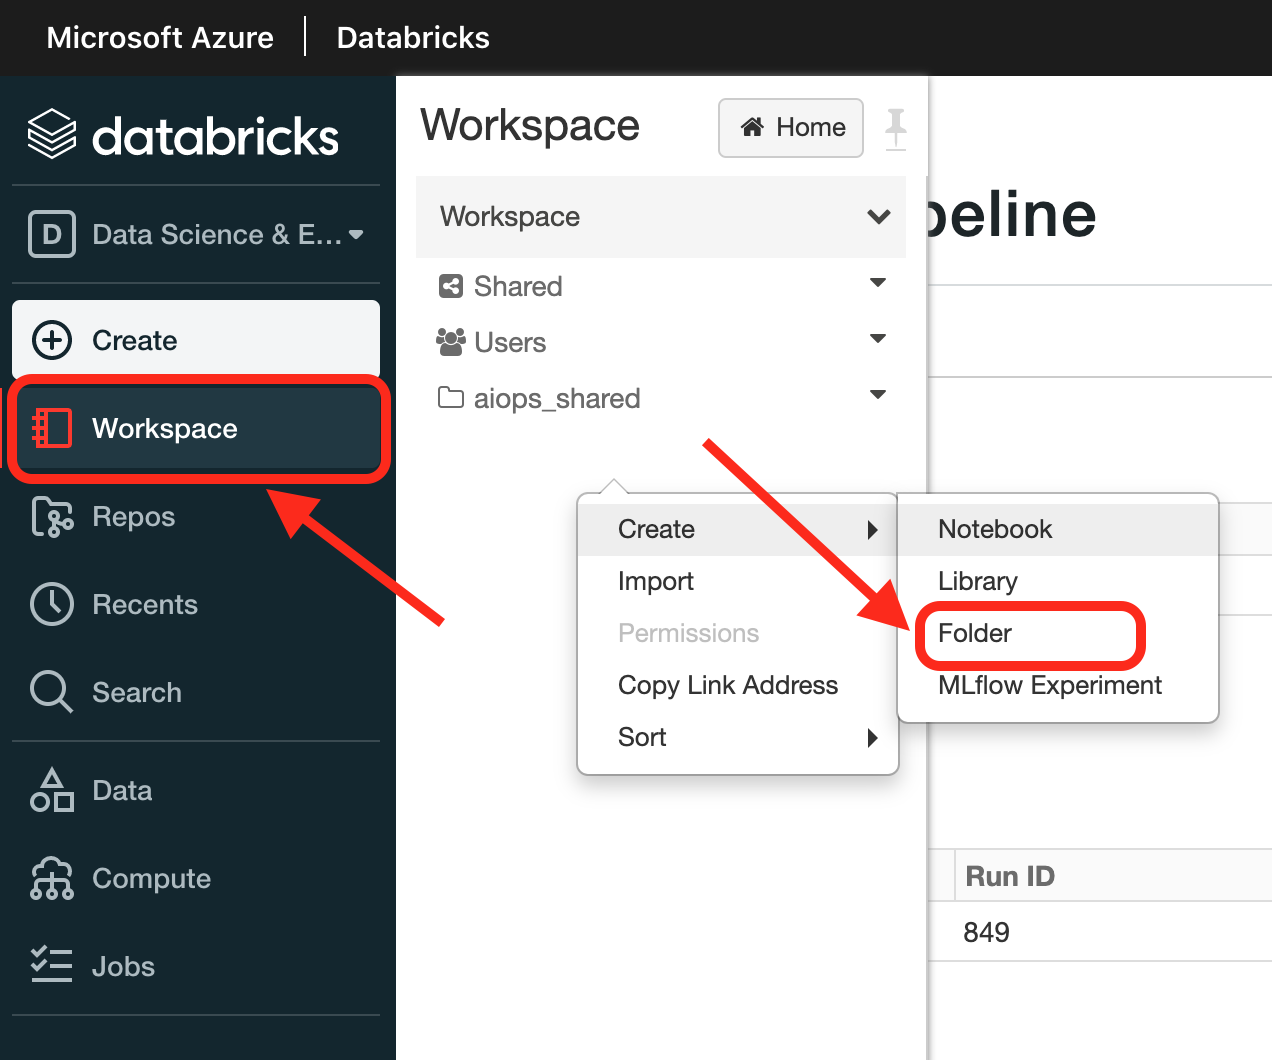Click the Recents clock icon
This screenshot has height=1060, width=1272.
51,604
